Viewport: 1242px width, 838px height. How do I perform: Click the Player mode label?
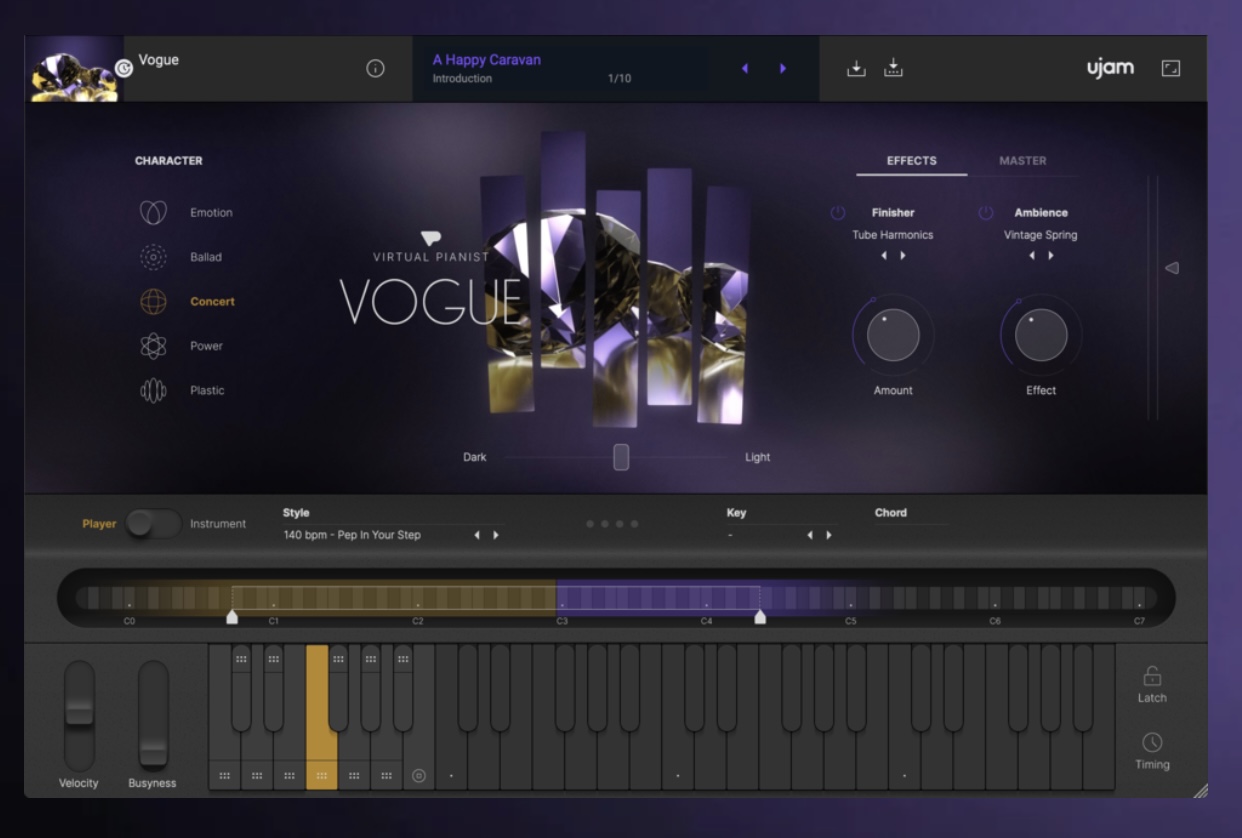click(99, 524)
